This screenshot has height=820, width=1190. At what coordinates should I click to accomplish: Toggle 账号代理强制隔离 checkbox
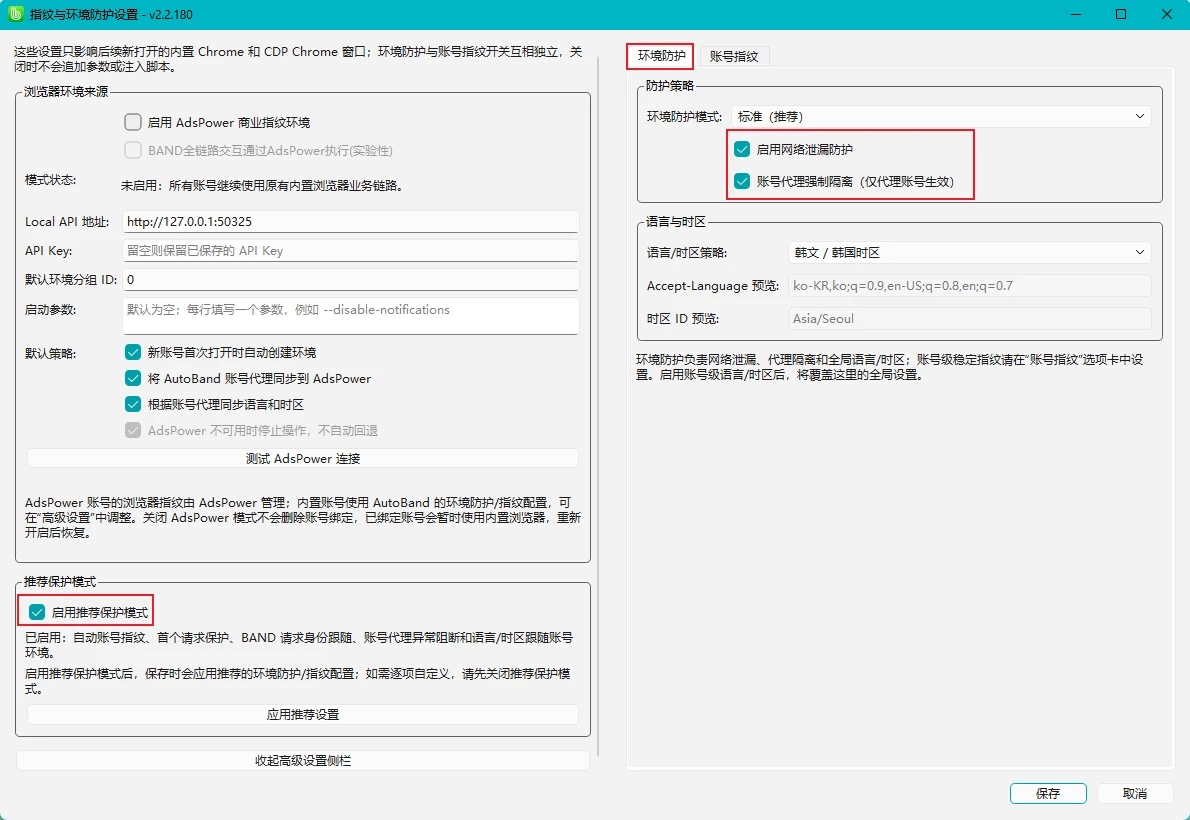742,181
